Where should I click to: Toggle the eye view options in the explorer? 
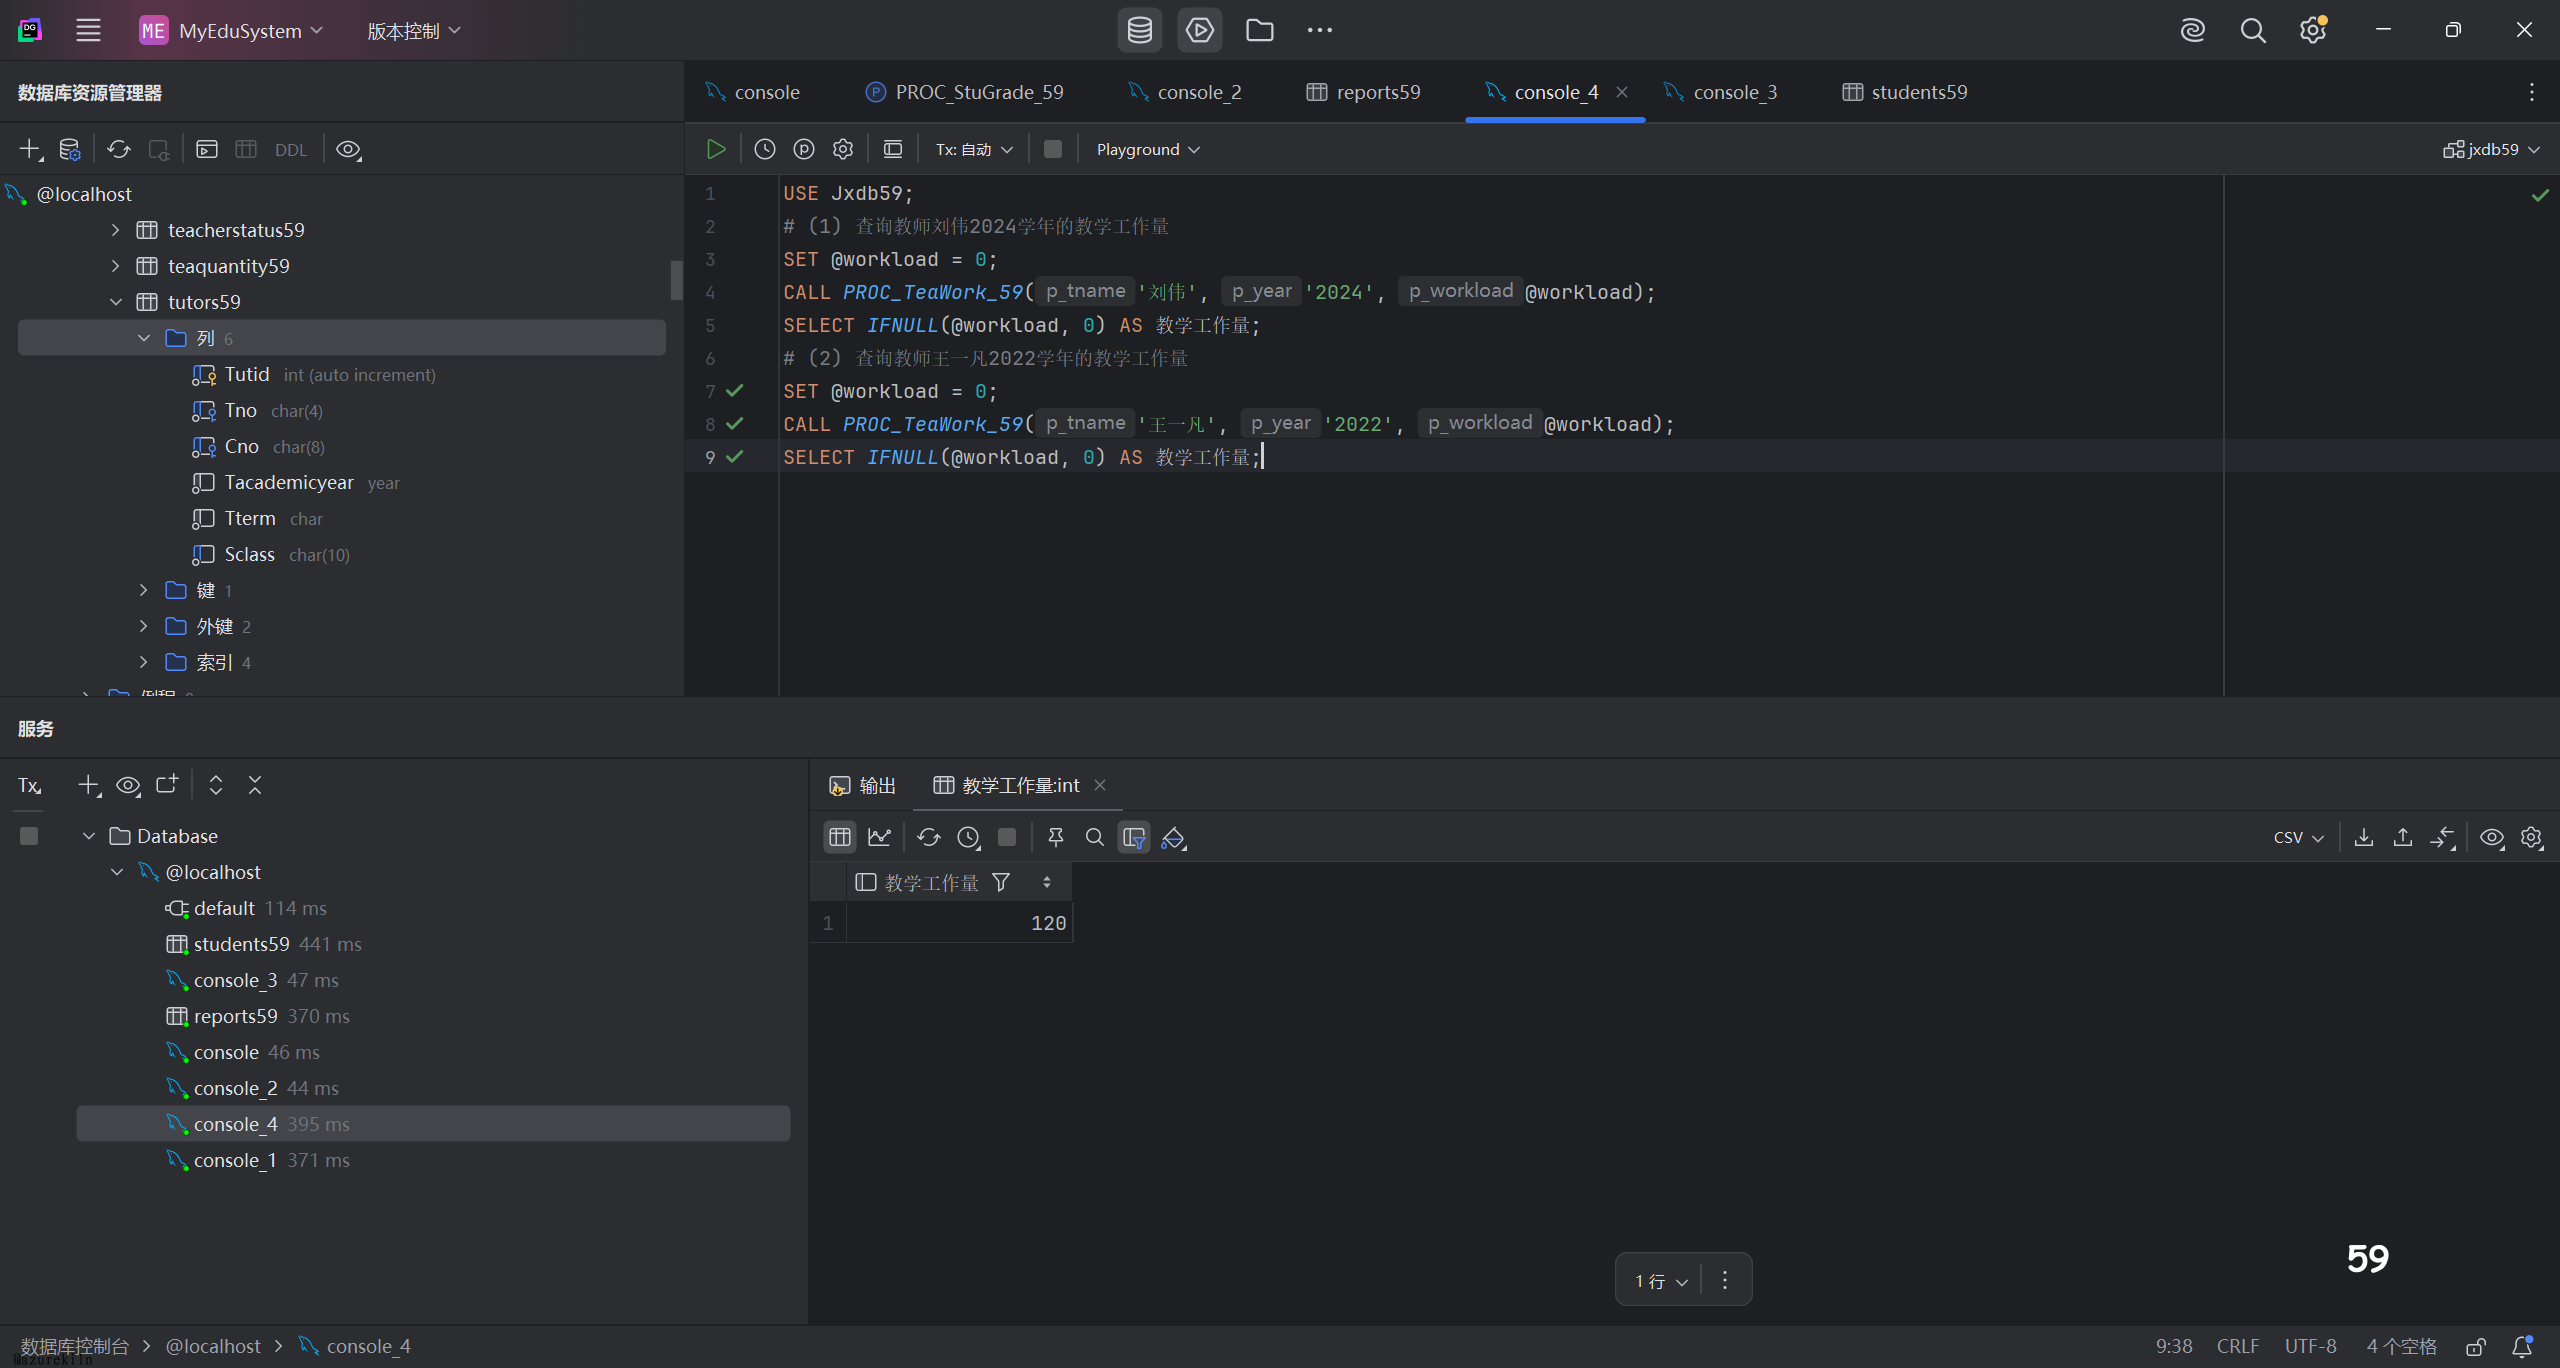pos(348,149)
